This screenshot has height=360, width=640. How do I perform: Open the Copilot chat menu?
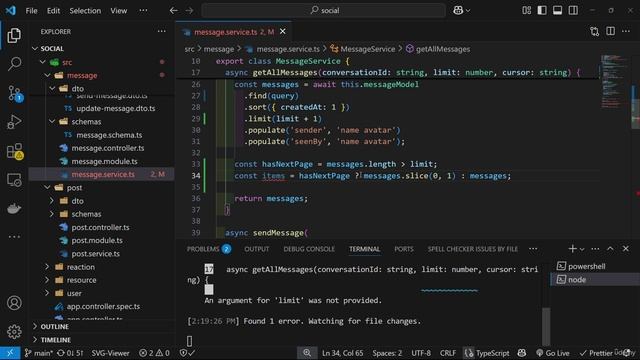coord(462,11)
